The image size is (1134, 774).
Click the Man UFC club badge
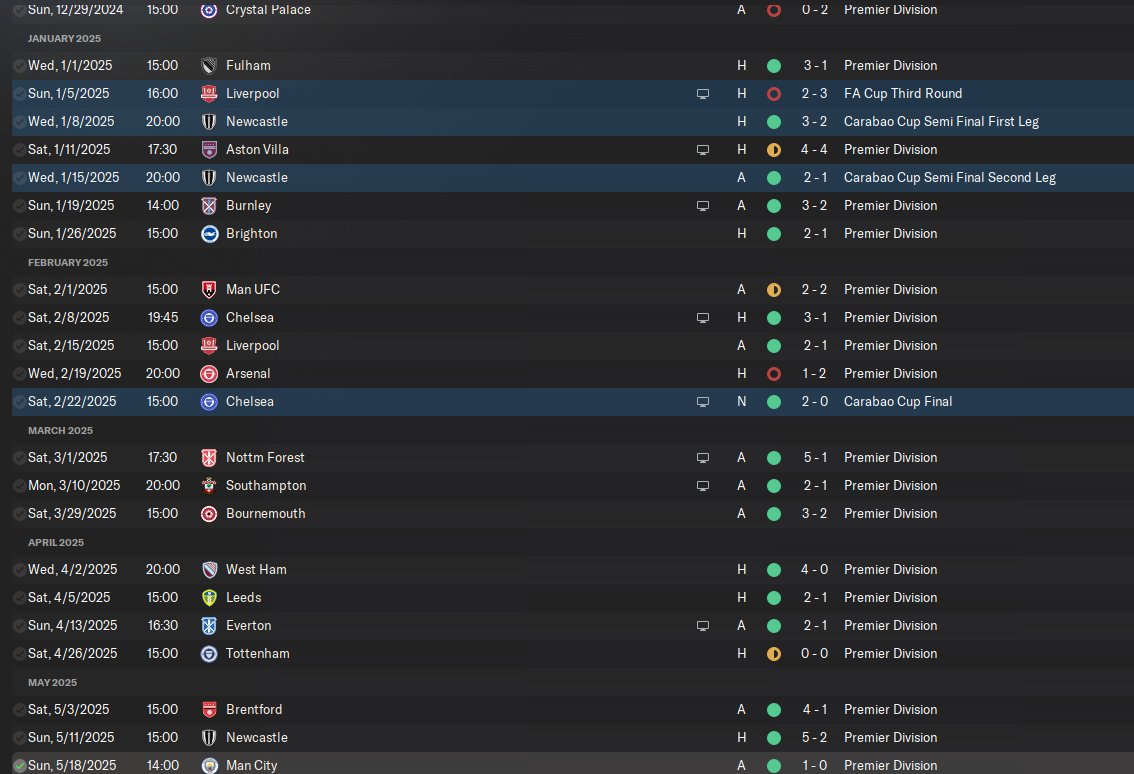point(209,289)
